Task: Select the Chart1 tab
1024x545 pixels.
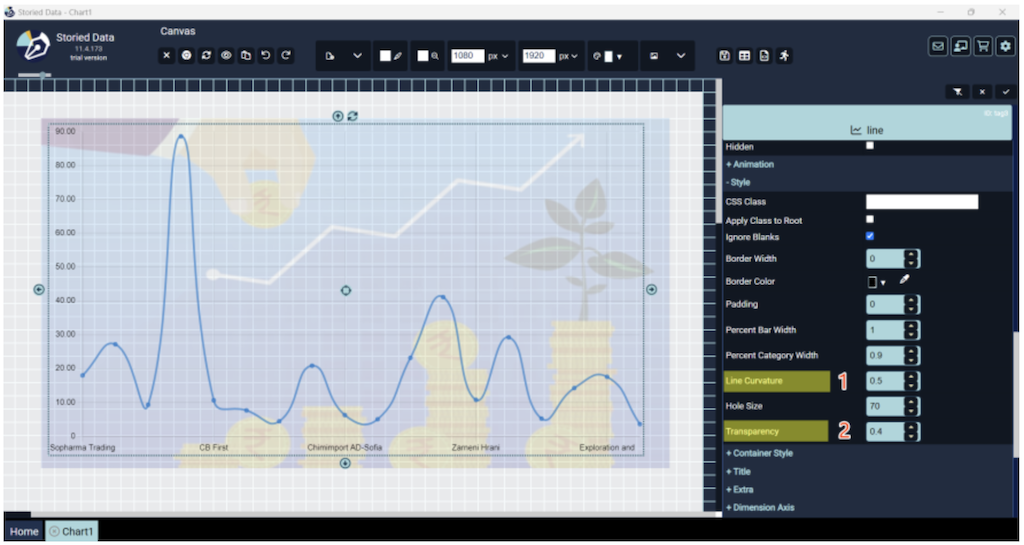Action: [72, 531]
